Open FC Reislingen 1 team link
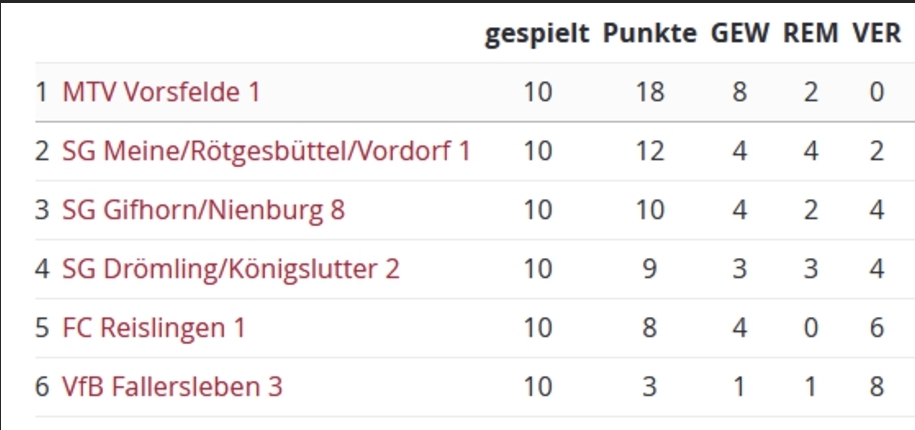The width and height of the screenshot is (915, 430). [x=154, y=328]
